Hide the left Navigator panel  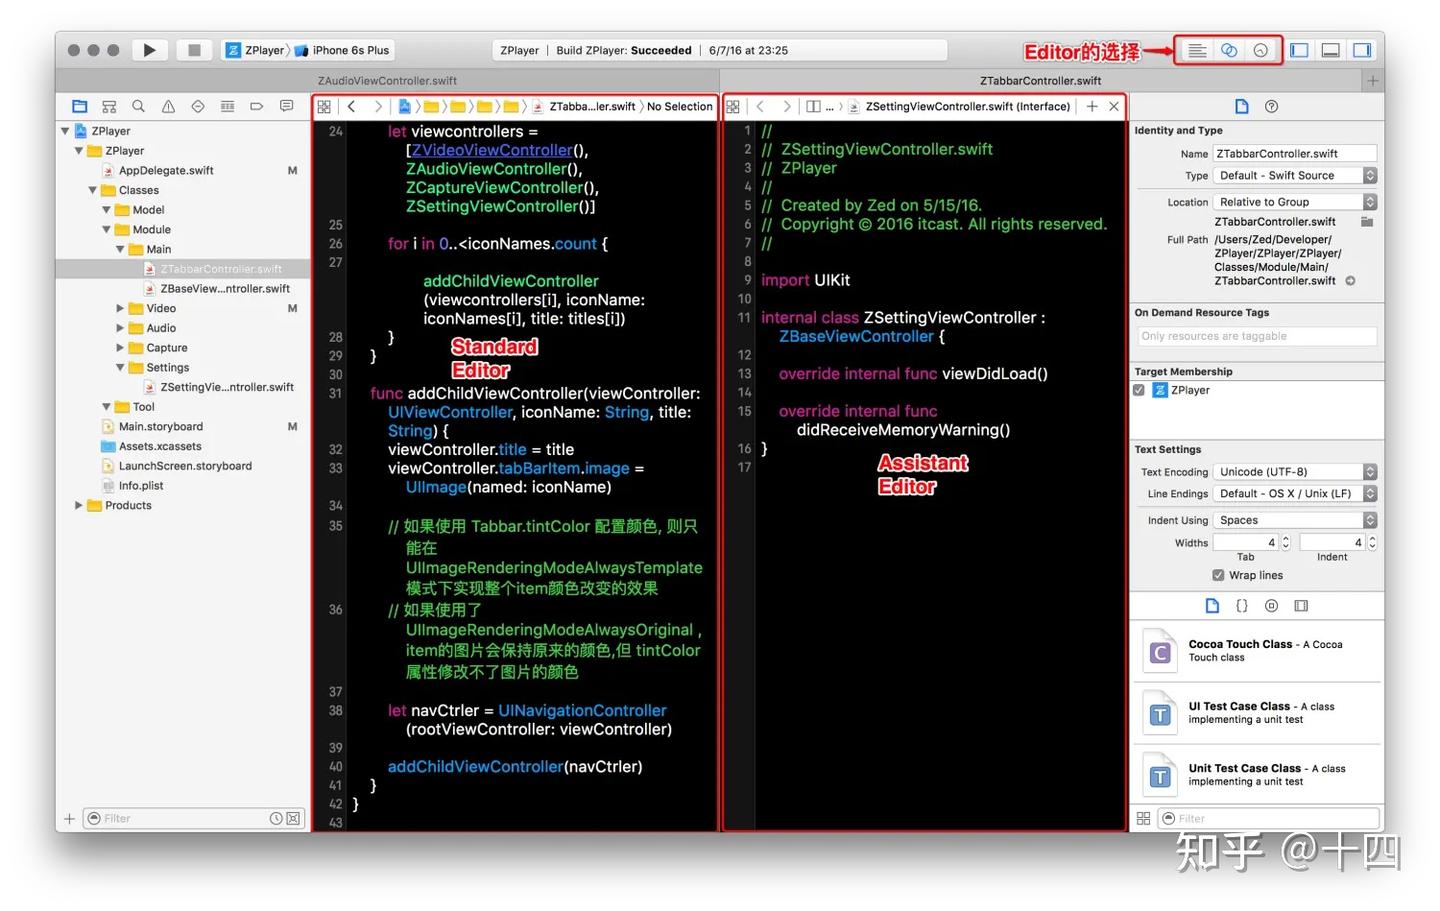click(1298, 49)
